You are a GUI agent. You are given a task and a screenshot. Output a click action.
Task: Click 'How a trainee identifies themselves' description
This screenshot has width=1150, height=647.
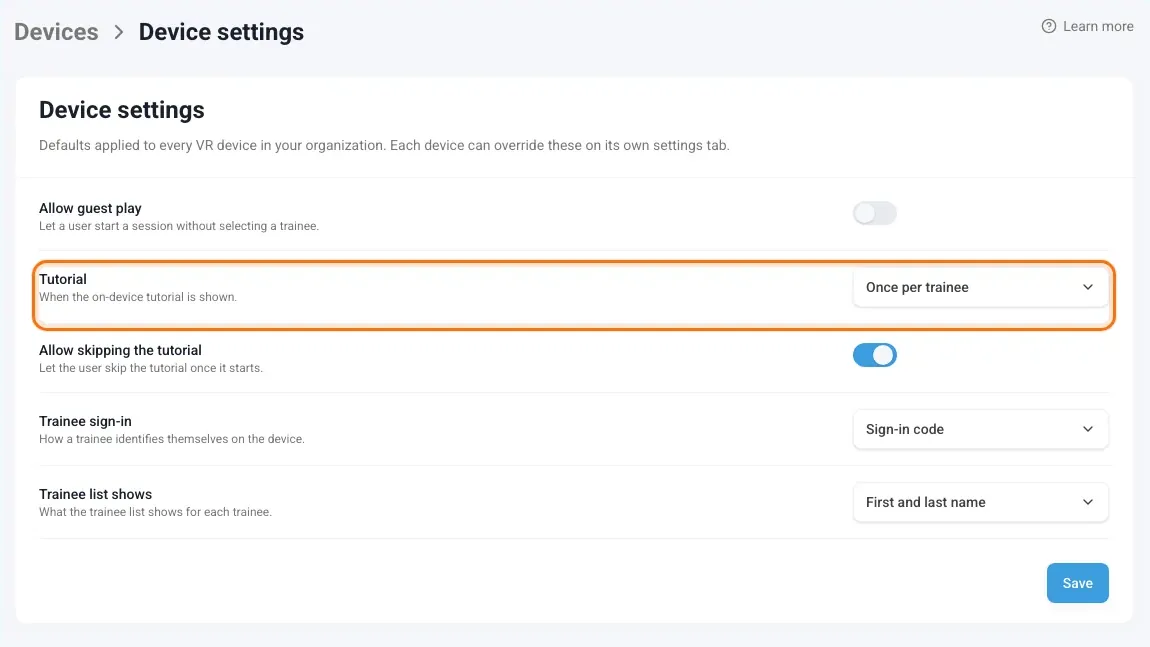click(172, 439)
